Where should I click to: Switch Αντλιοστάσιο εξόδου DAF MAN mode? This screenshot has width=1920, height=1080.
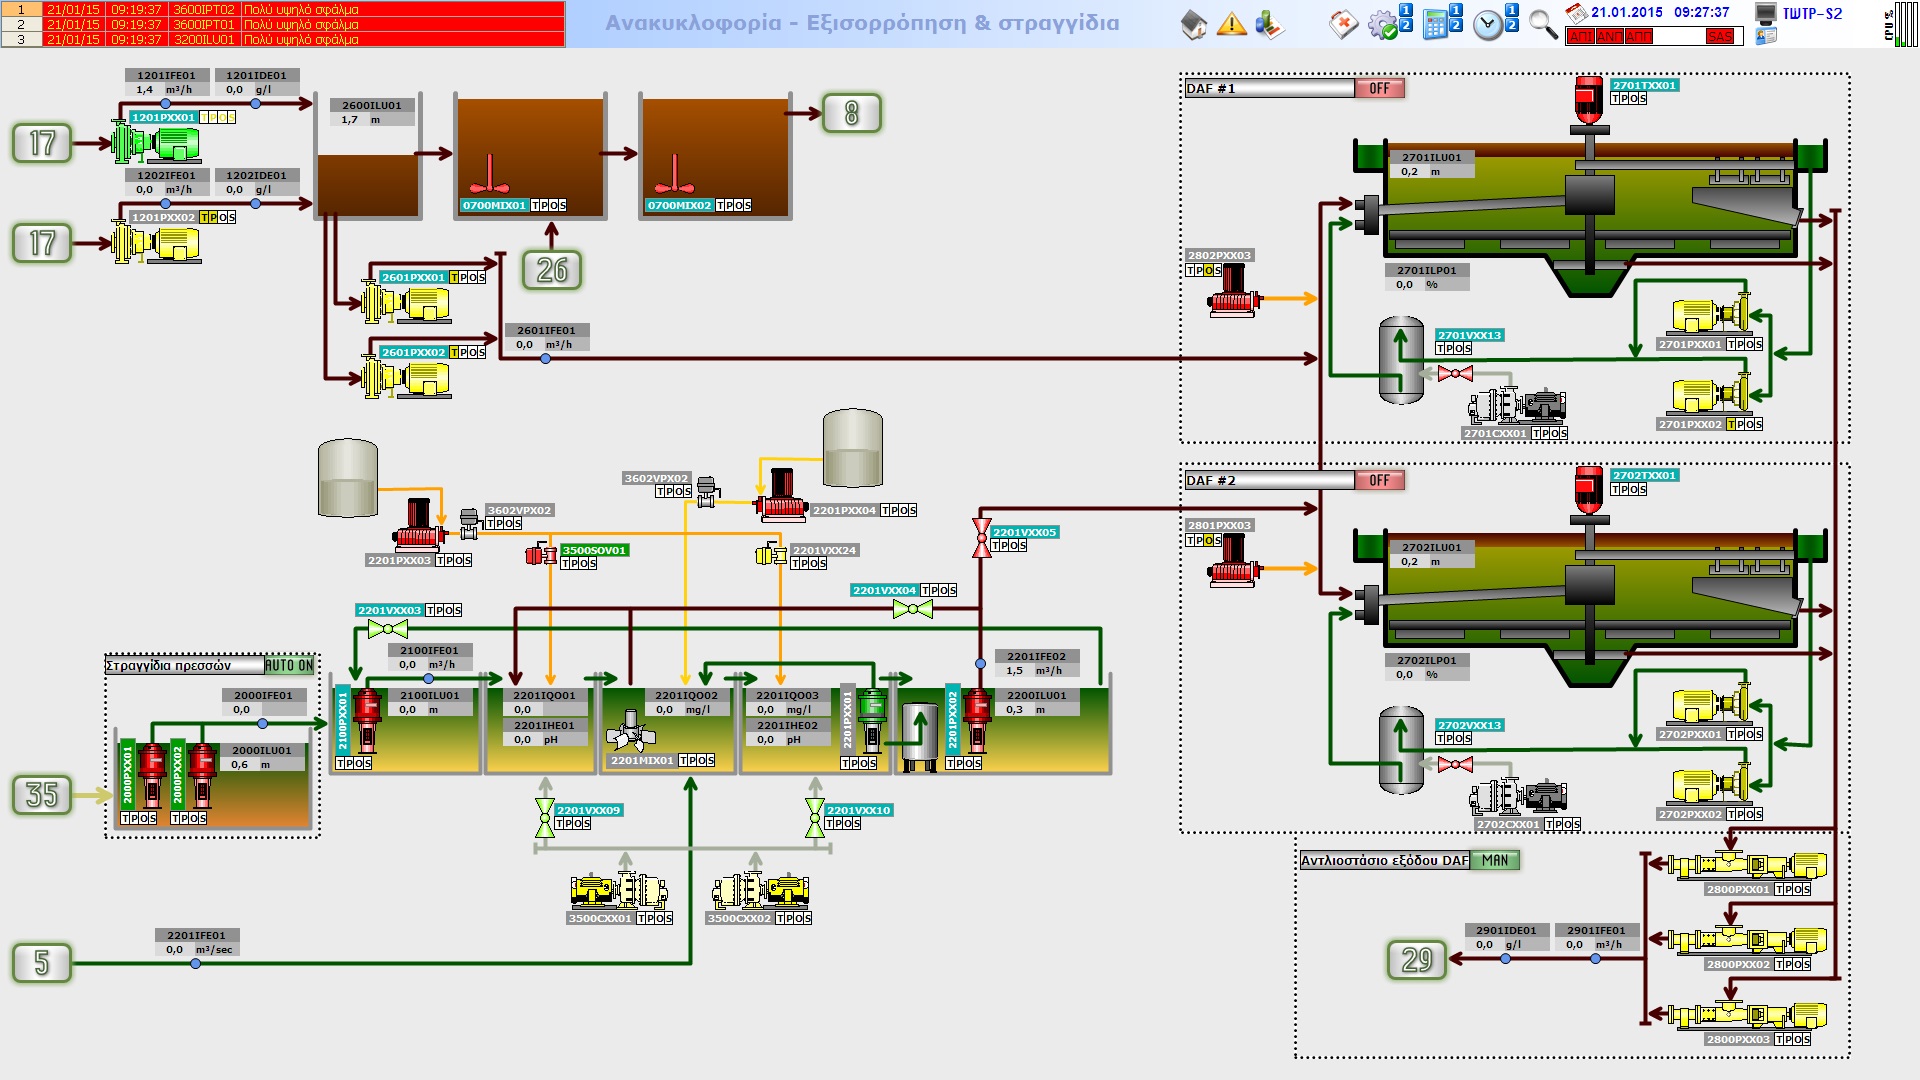pos(1495,861)
